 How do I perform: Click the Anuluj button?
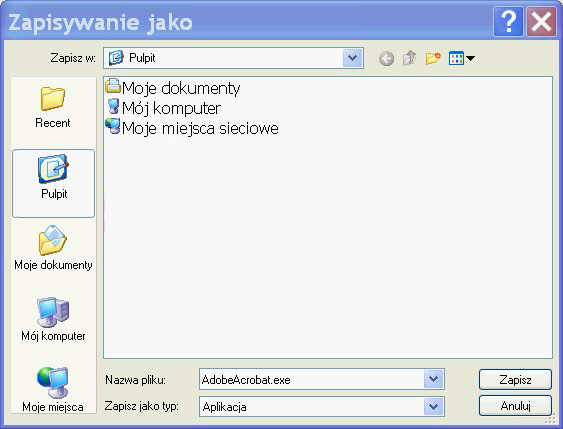click(515, 406)
